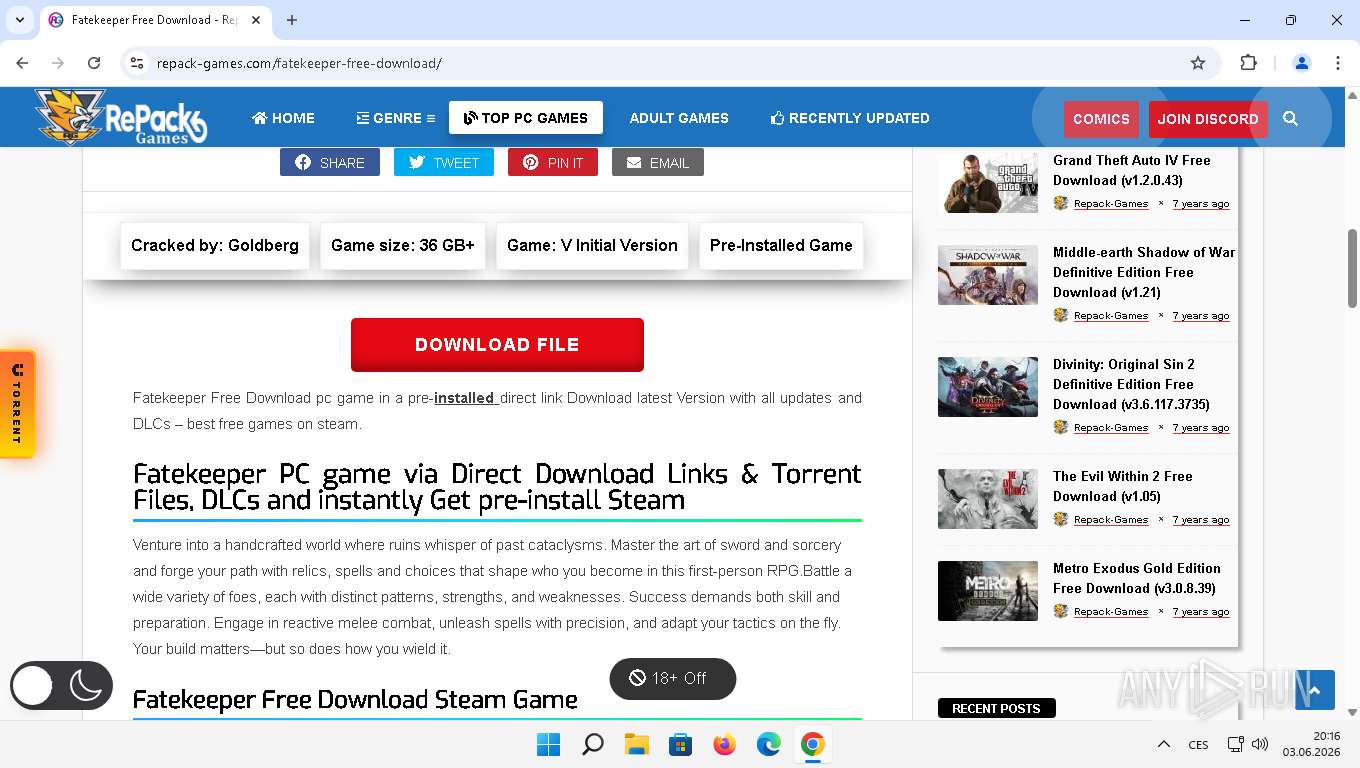The width and height of the screenshot is (1360, 768).
Task: Click Shadow of War thumbnail
Action: point(988,274)
